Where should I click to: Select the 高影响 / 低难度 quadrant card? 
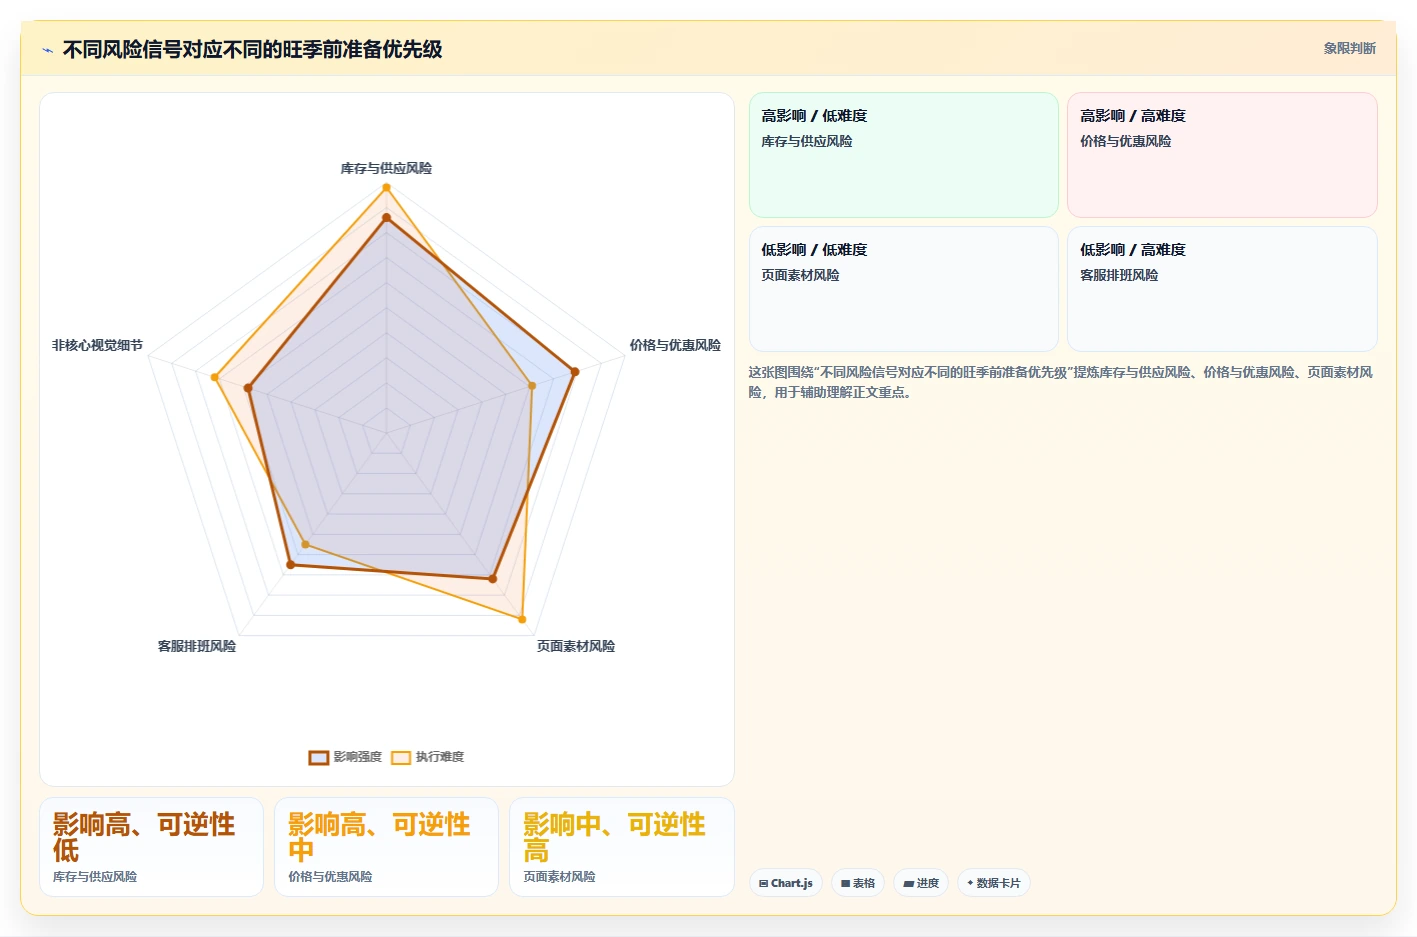pos(904,155)
